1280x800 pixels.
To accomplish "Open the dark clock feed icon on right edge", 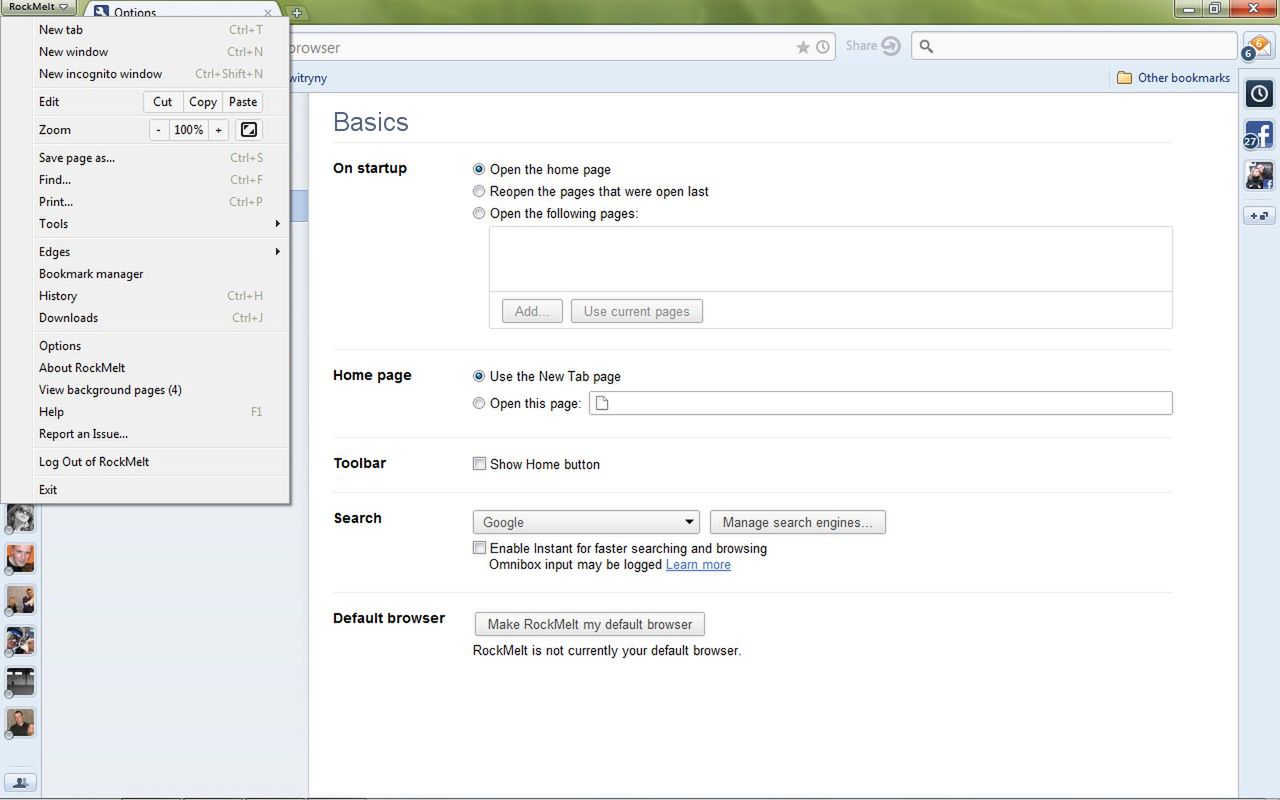I will [1259, 94].
